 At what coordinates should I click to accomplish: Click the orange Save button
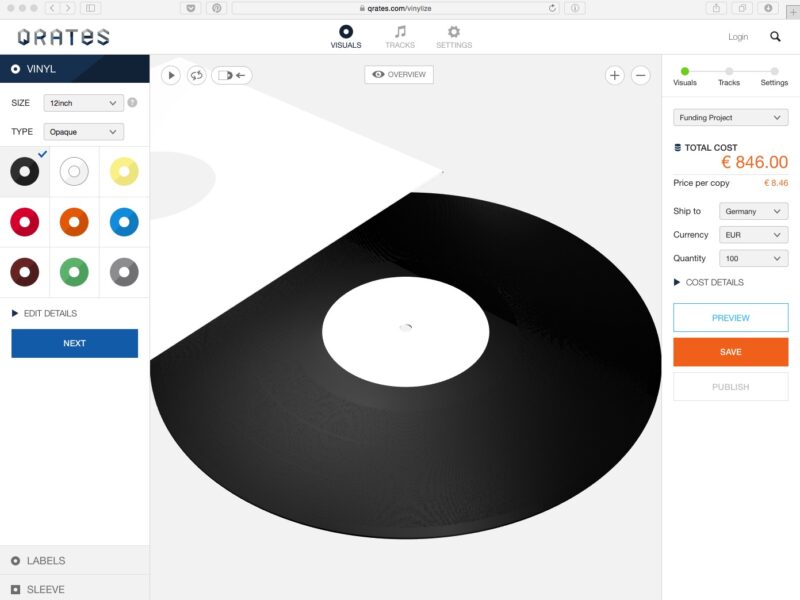tap(730, 352)
